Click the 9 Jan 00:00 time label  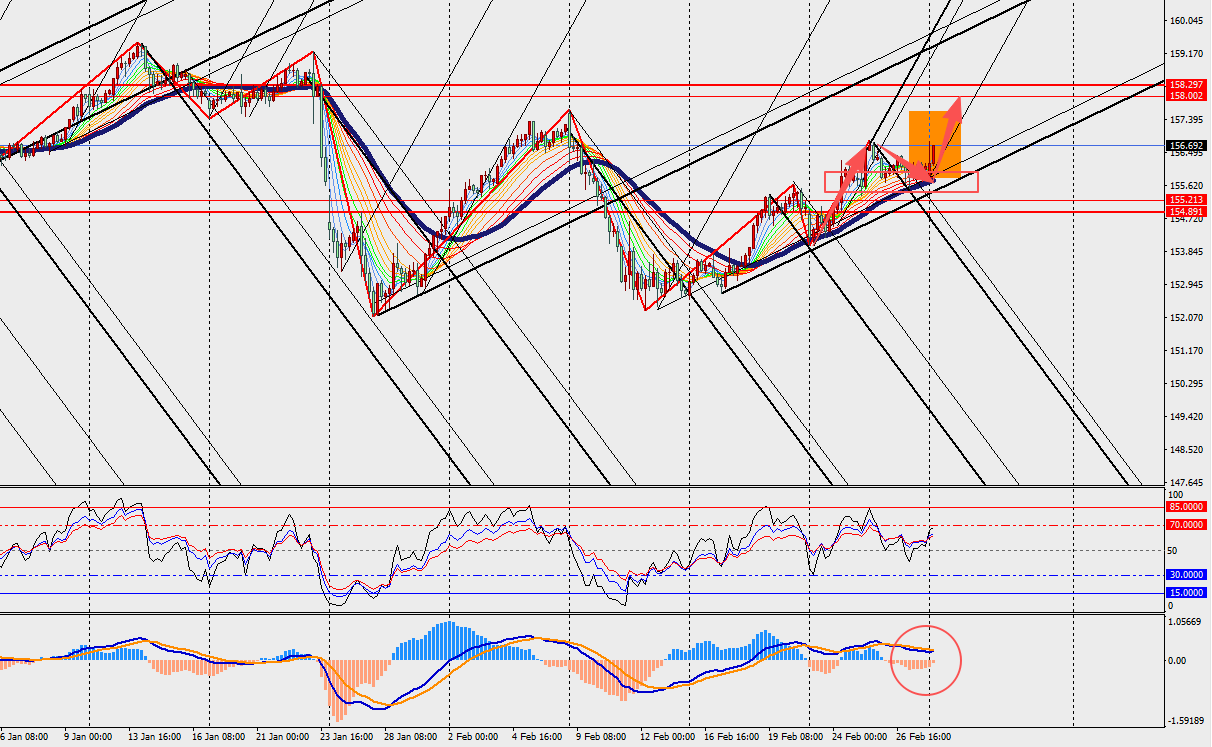click(87, 737)
